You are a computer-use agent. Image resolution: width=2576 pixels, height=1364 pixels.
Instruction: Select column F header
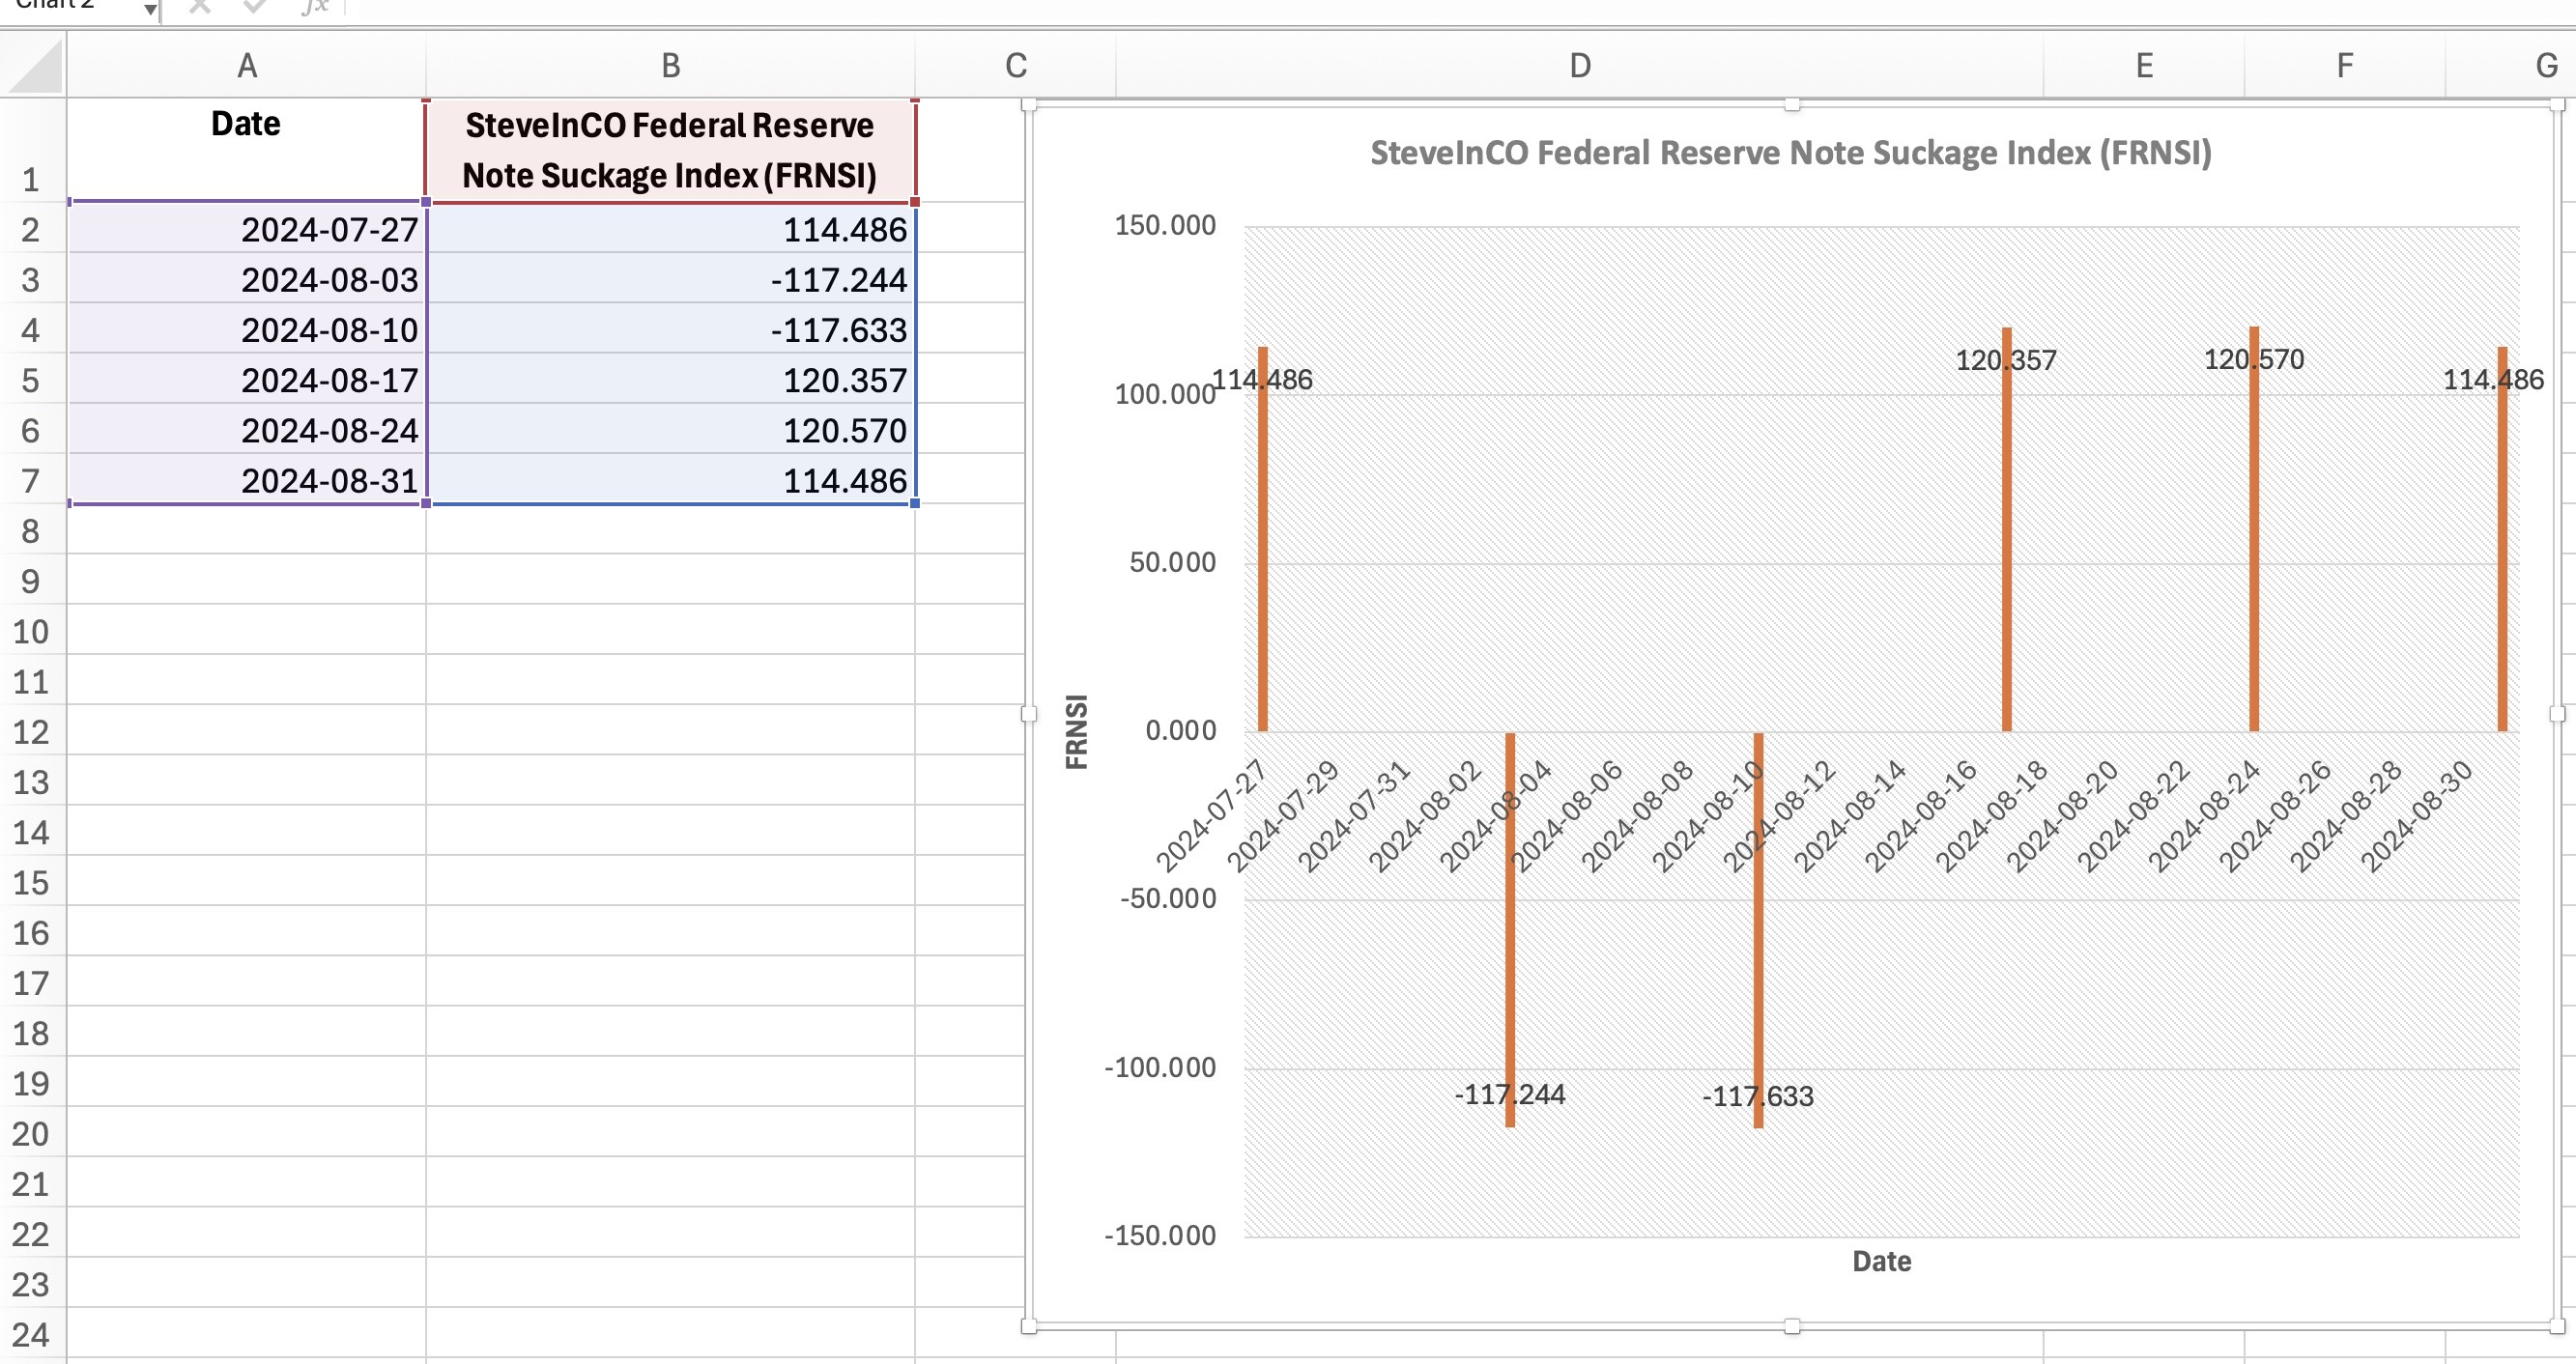tap(2344, 66)
